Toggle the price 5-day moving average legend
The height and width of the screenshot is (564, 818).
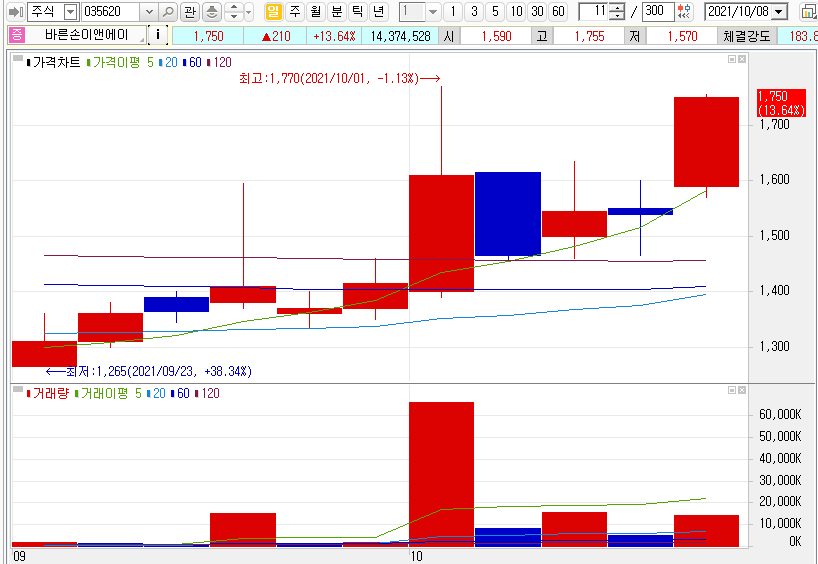click(x=150, y=63)
